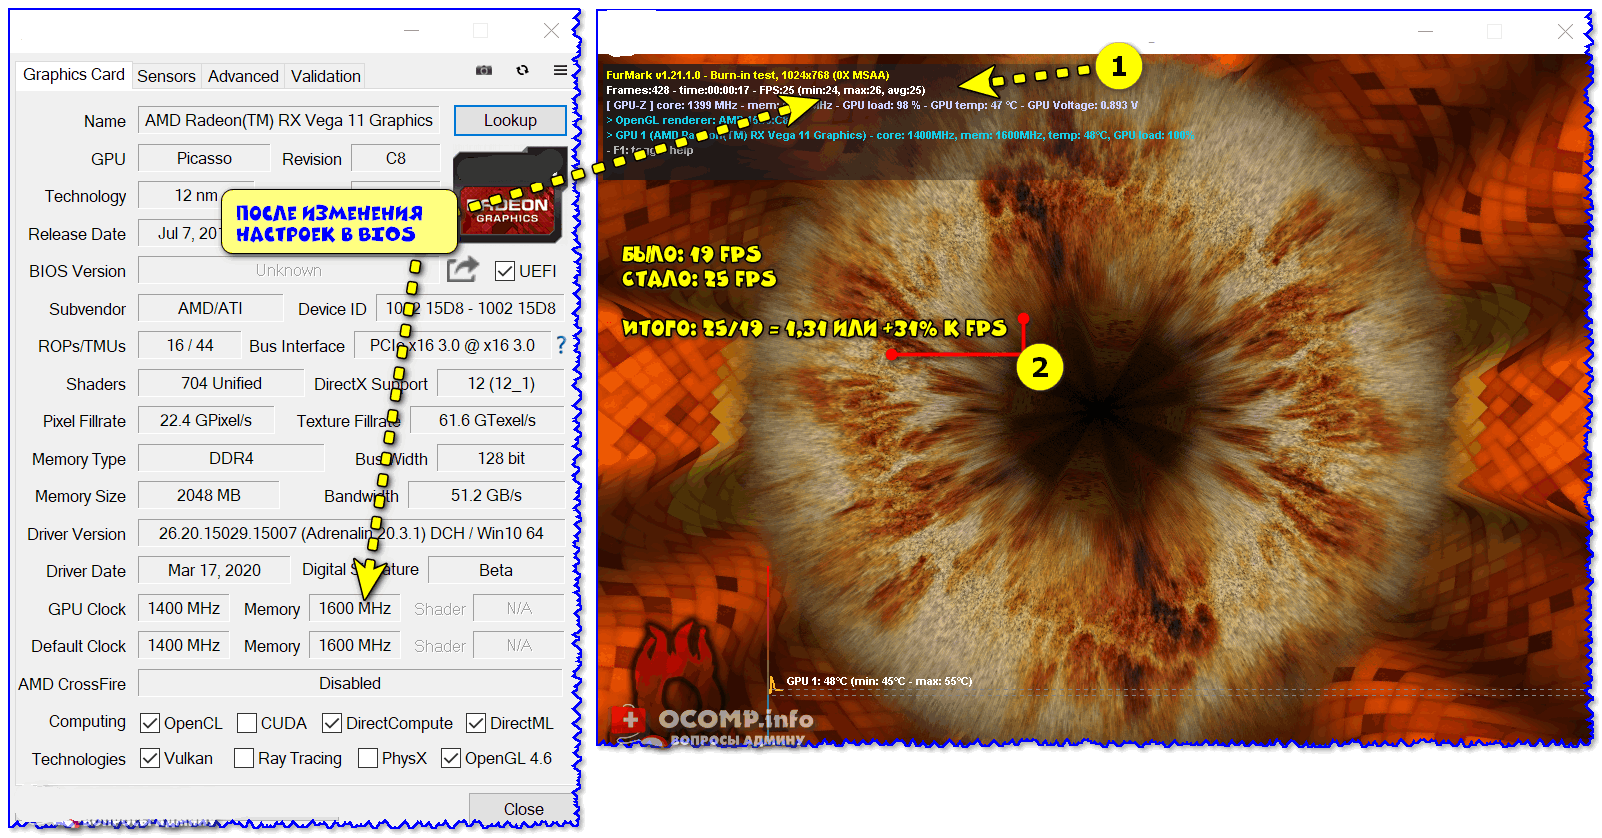Click the camera screenshot icon
Image resolution: width=1602 pixels, height=838 pixels.
484,70
